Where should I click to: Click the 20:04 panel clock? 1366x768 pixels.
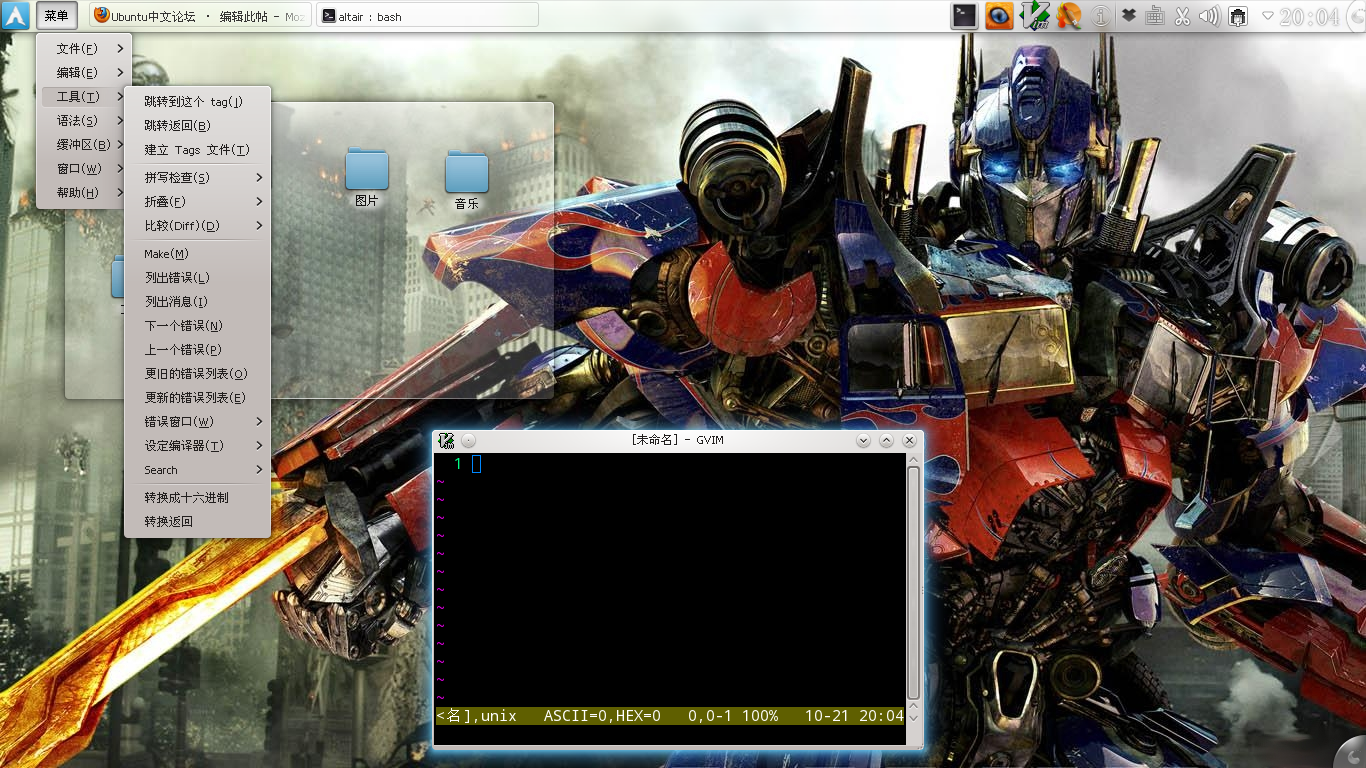(x=1308, y=17)
